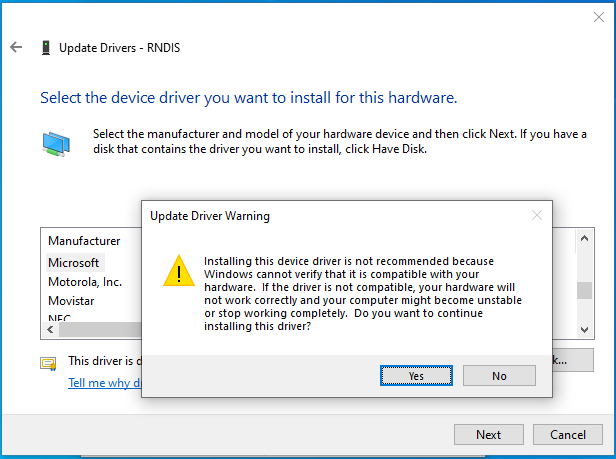Click the RNDIS device icon in title
Image resolution: width=616 pixels, height=459 pixels.
(46, 48)
